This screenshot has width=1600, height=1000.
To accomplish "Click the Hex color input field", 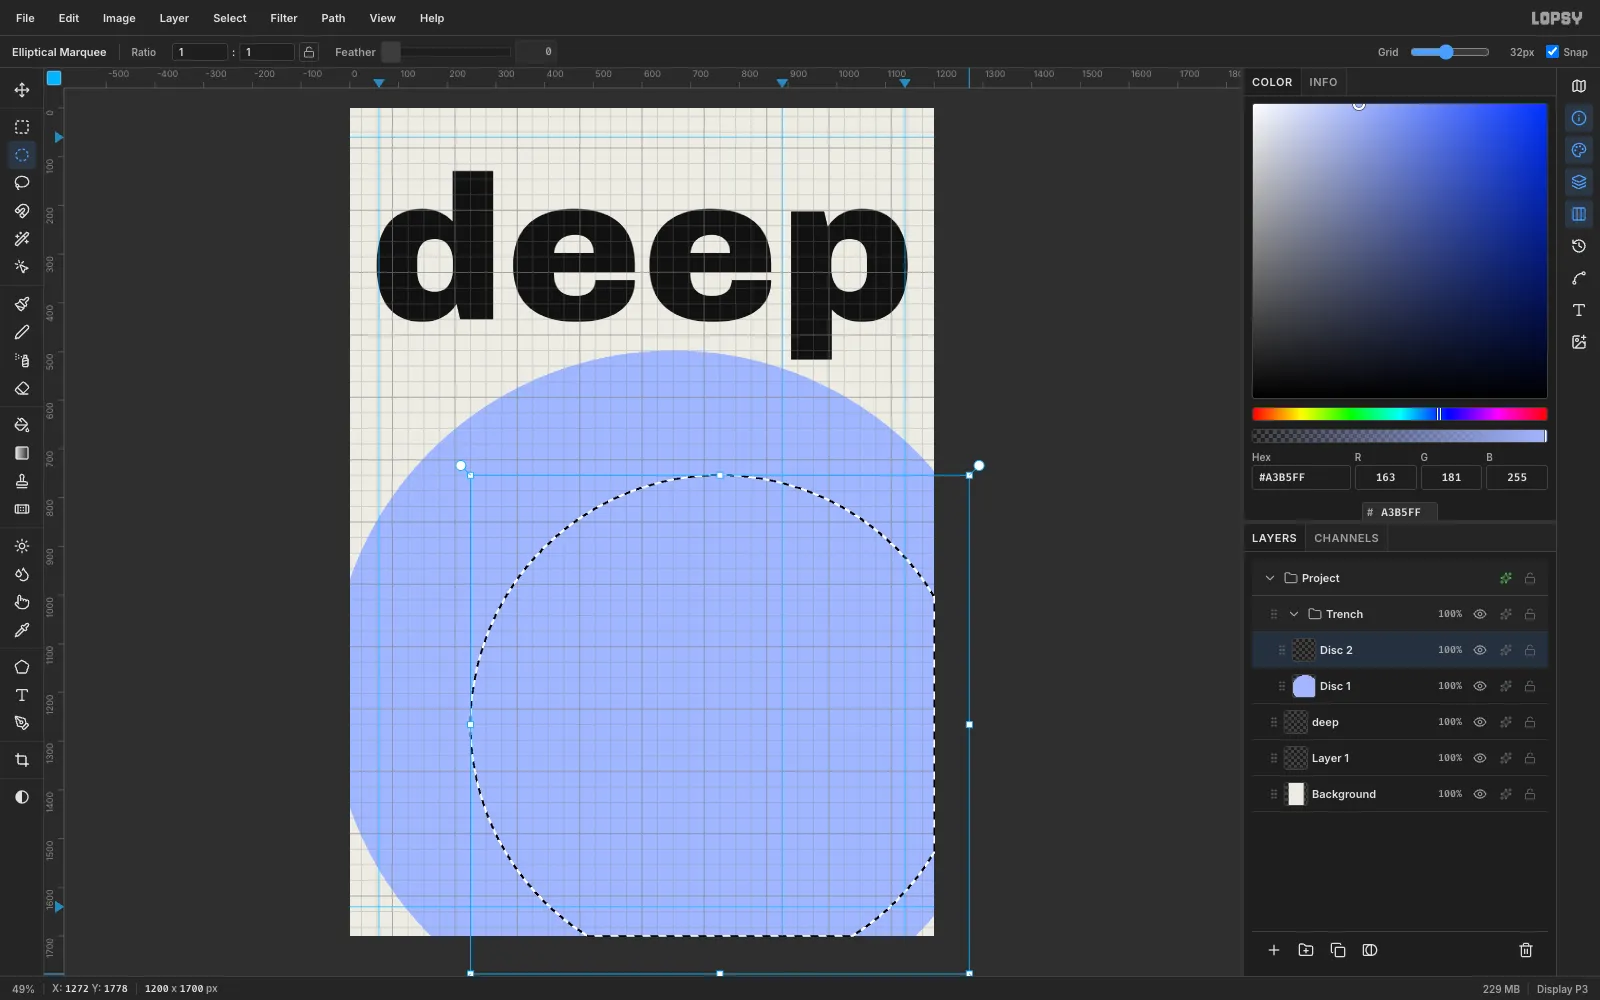I will coord(1301,477).
